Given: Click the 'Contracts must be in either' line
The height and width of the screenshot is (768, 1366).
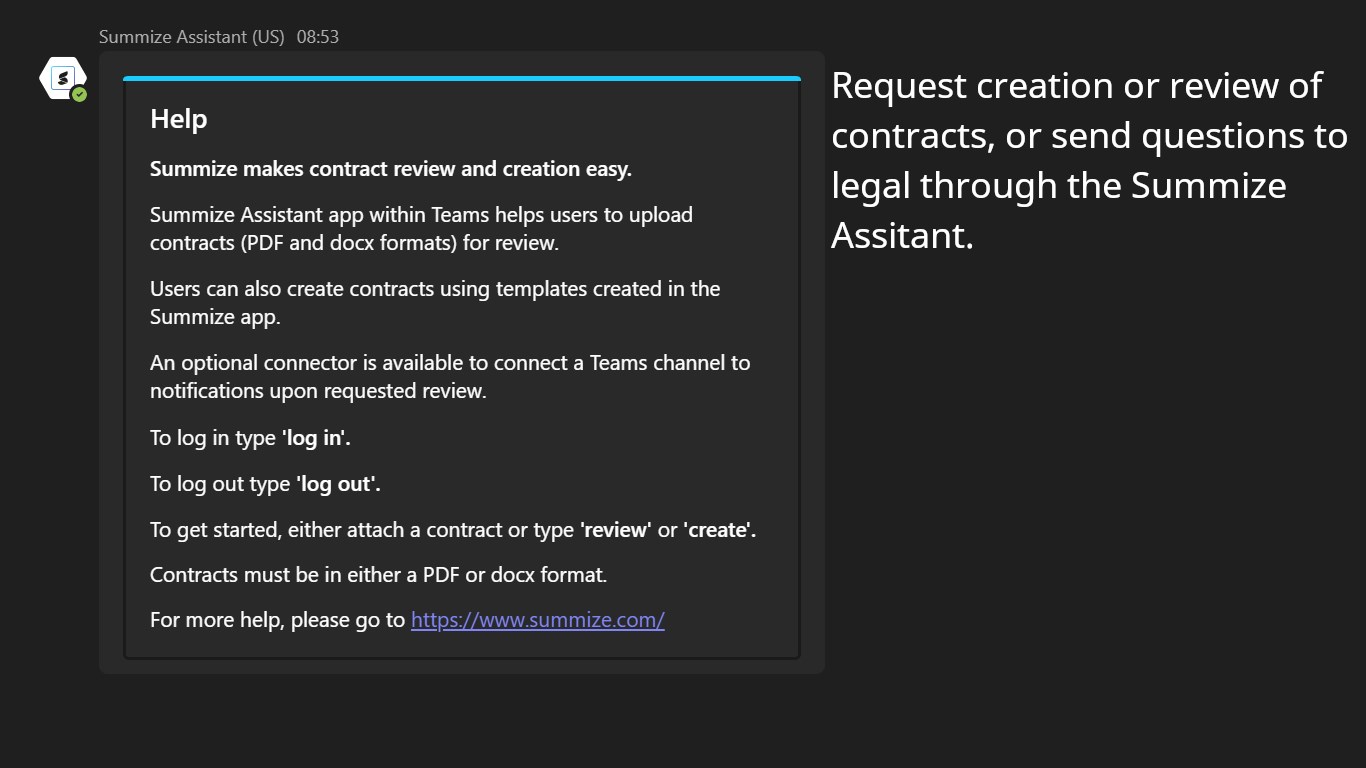Looking at the screenshot, I should [378, 575].
